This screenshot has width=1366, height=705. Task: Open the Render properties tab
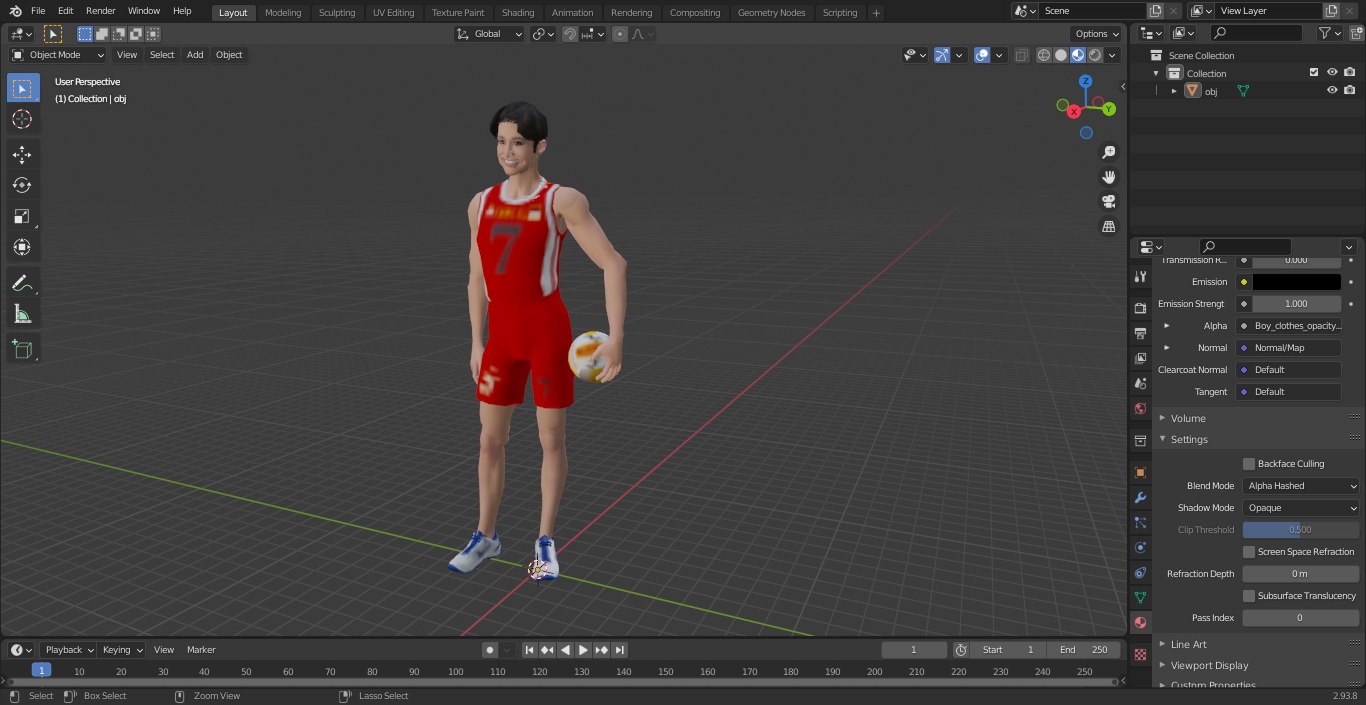click(x=1140, y=308)
